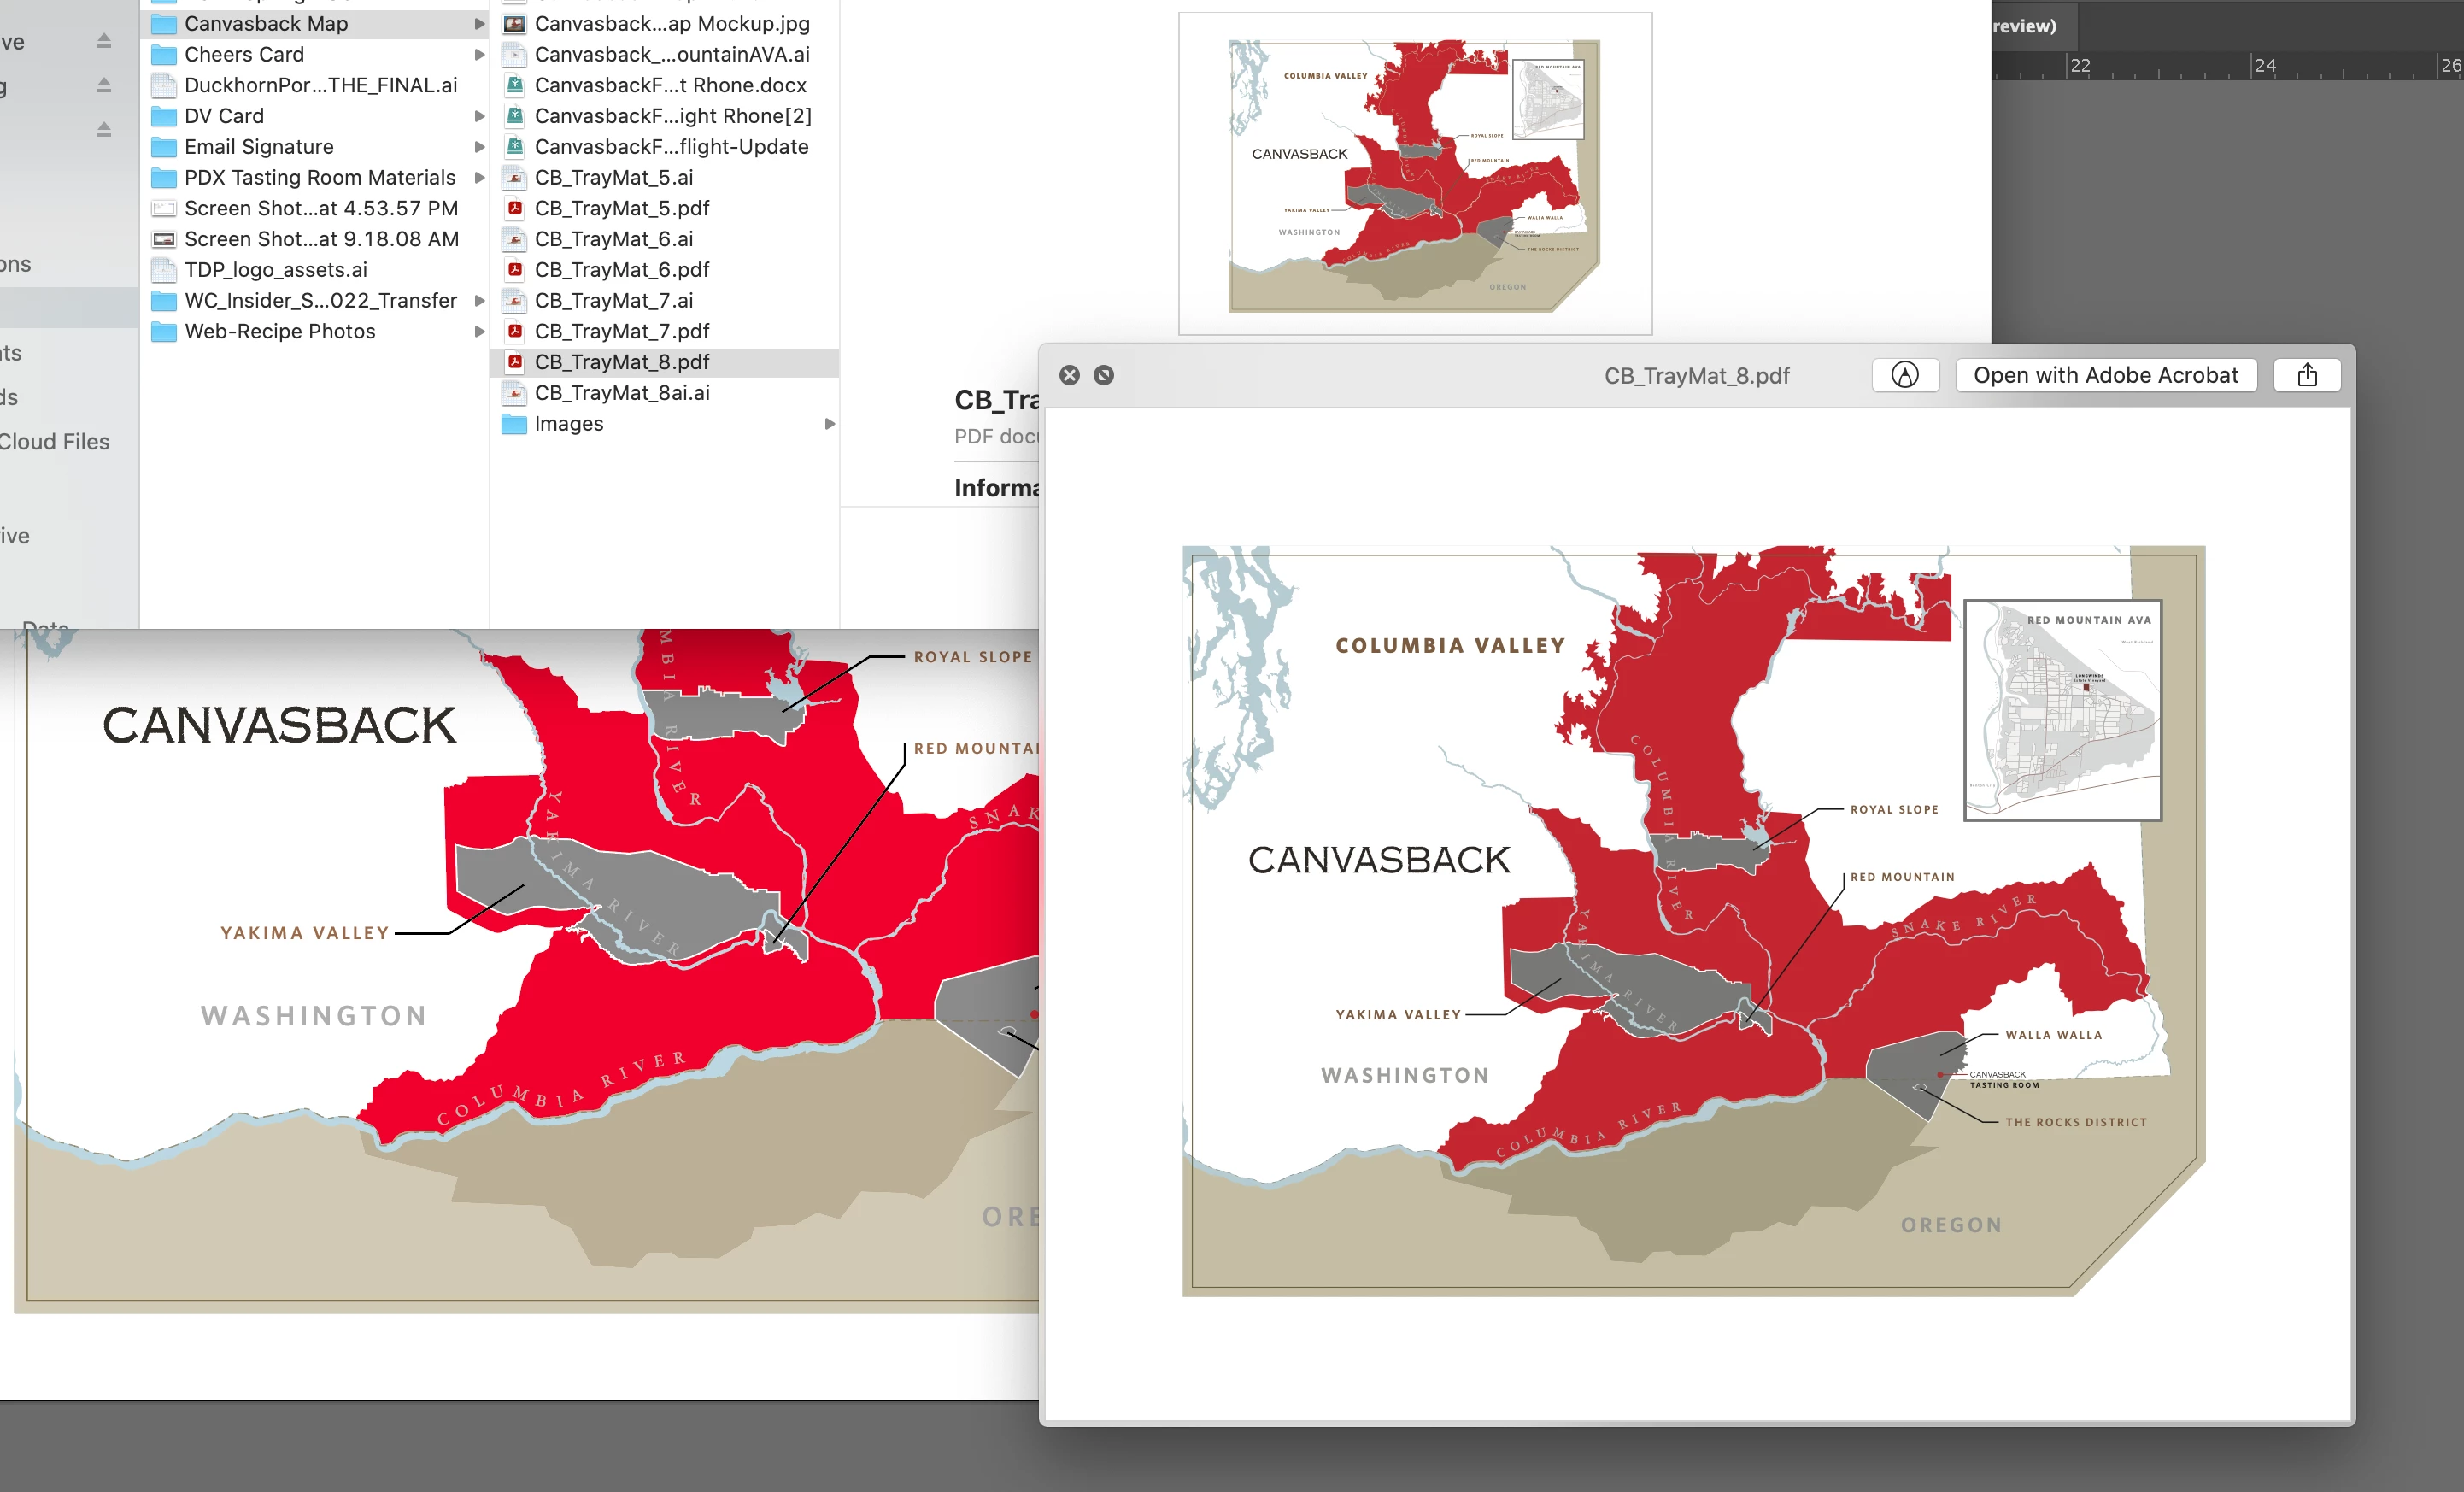Click the Red Mountain AVA inset map
Viewport: 2464px width, 1492px height.
[2062, 710]
